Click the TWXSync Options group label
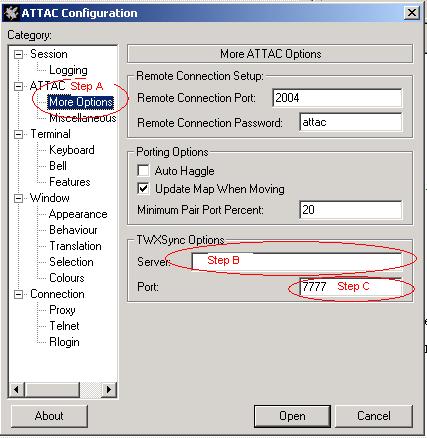This screenshot has height=438, width=427. [180, 240]
